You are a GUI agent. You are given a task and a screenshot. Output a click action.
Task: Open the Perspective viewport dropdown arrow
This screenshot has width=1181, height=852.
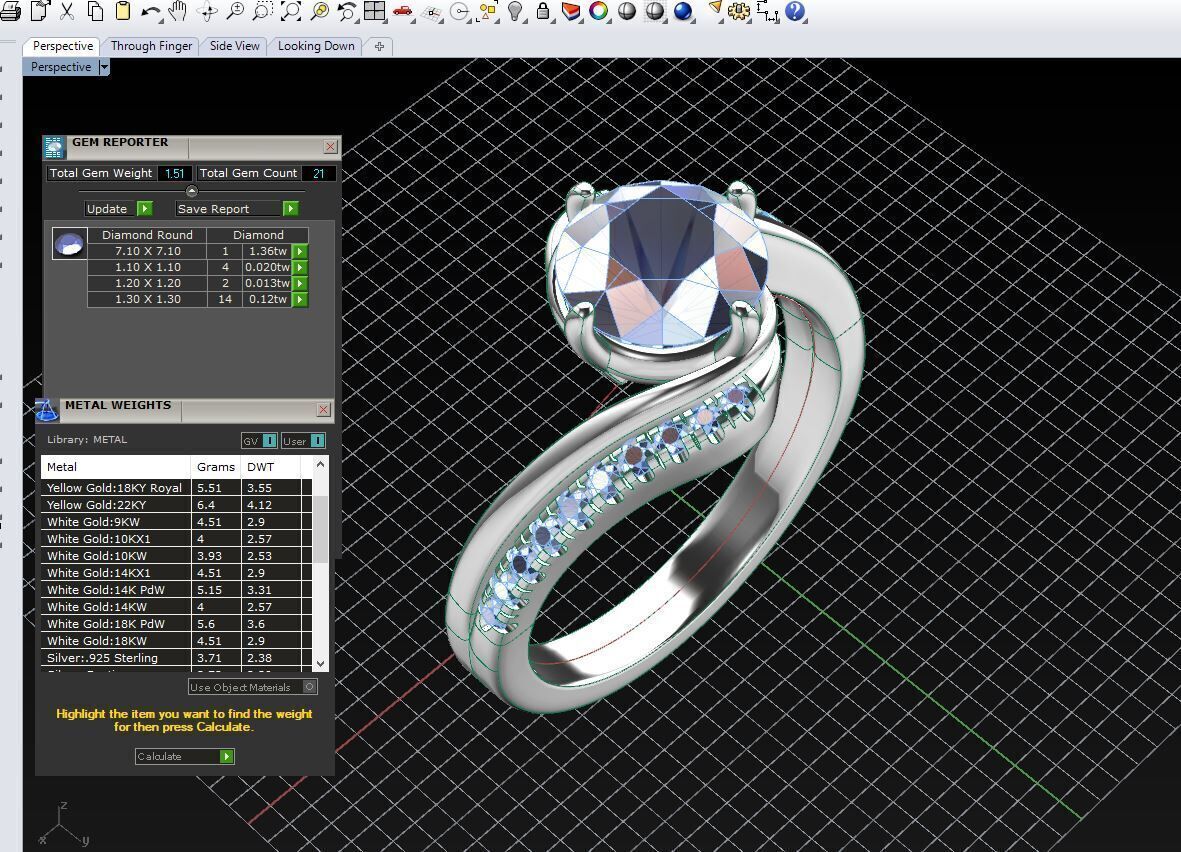(x=105, y=67)
